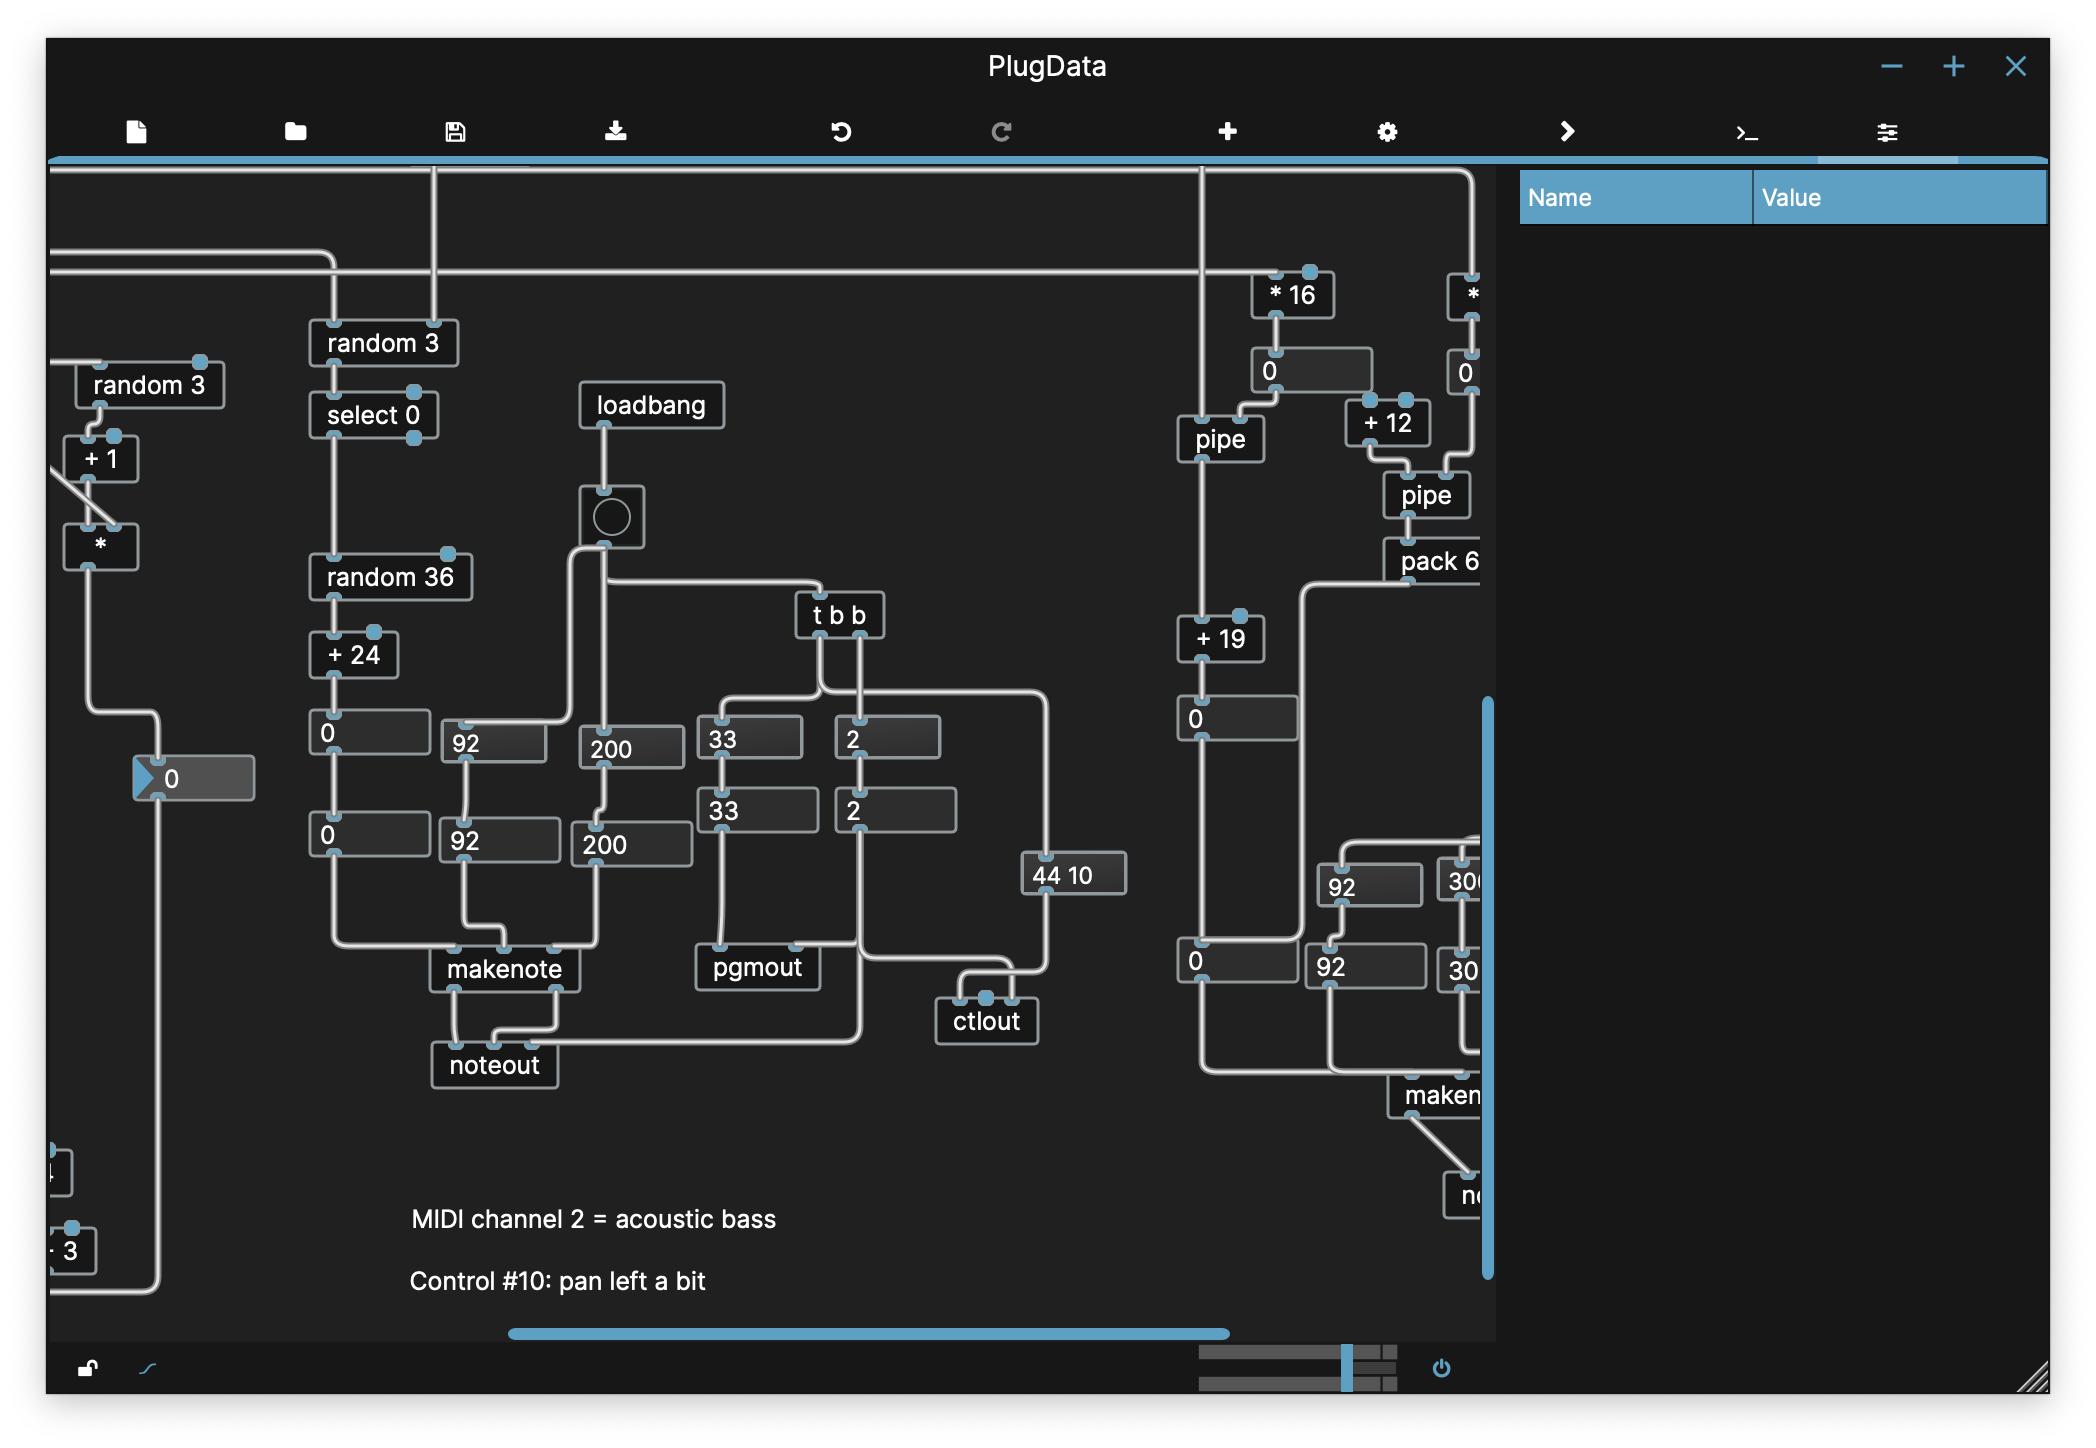Create a new patch document
The image size is (2096, 1448).
(x=136, y=131)
